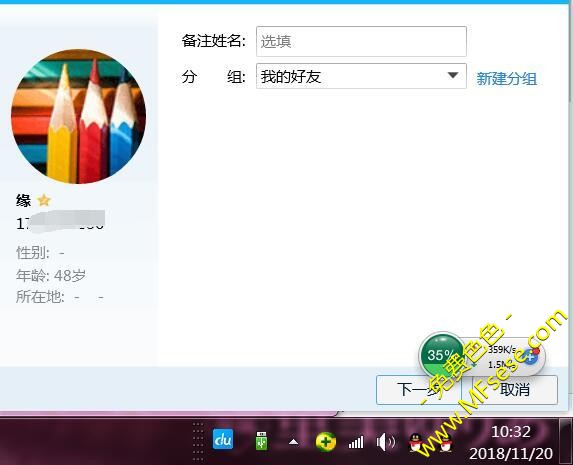Viewport: 573px width, 465px height.
Task: Click the Baidu input method tray icon
Action: pos(223,439)
